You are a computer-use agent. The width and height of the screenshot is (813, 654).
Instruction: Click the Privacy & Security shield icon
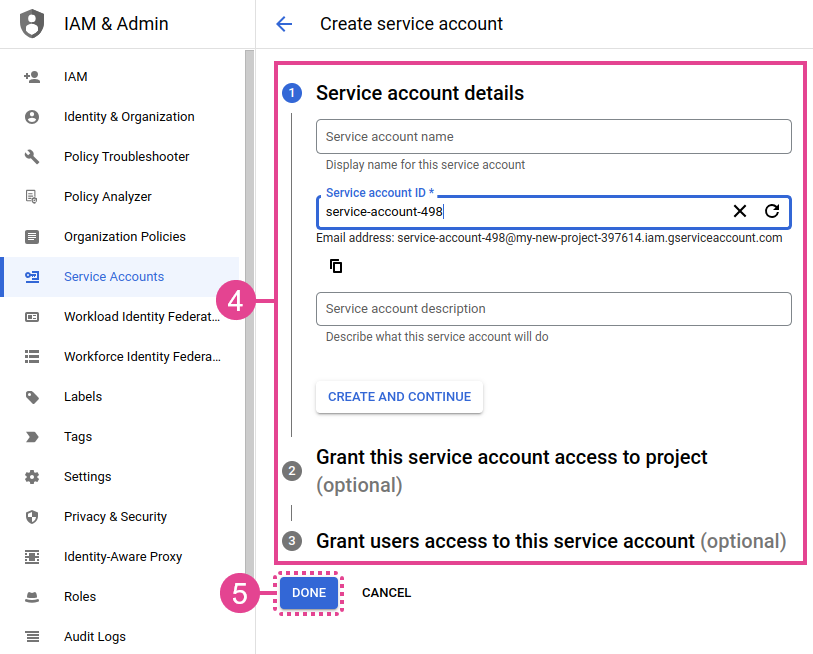(32, 517)
